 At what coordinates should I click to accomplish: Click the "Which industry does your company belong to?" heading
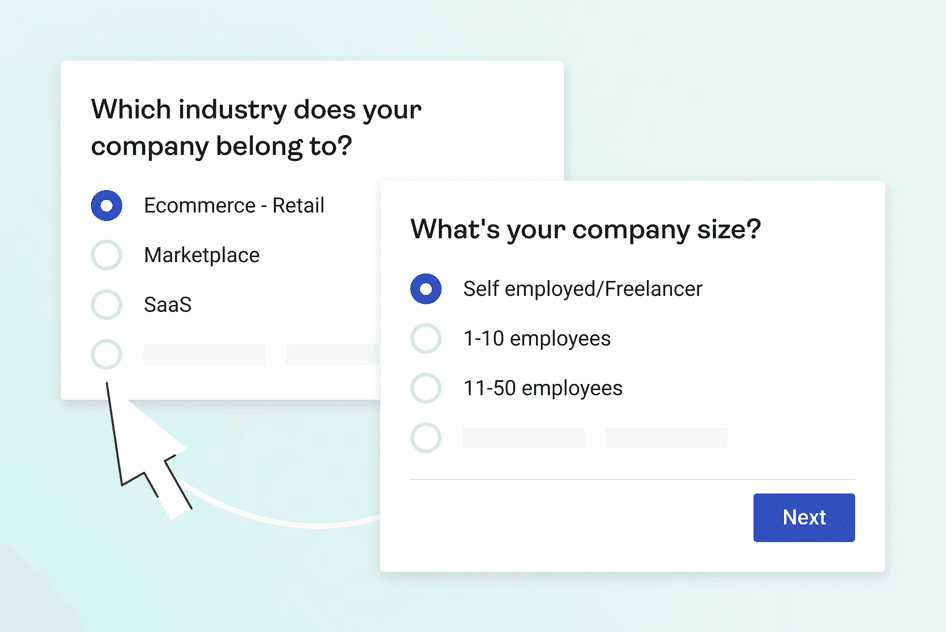click(x=256, y=127)
